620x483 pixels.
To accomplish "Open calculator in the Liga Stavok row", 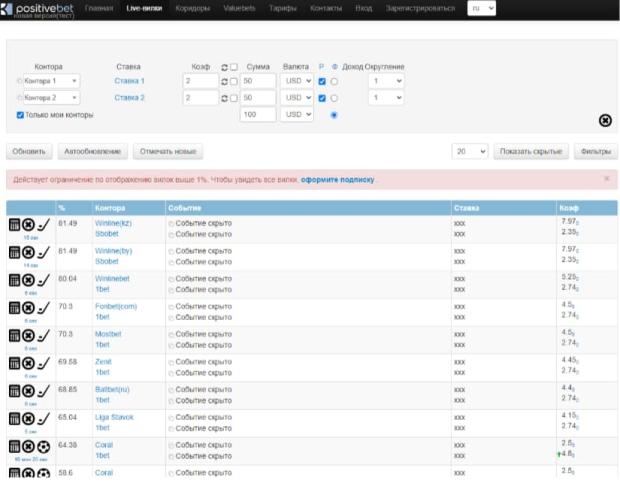I will coord(14,418).
